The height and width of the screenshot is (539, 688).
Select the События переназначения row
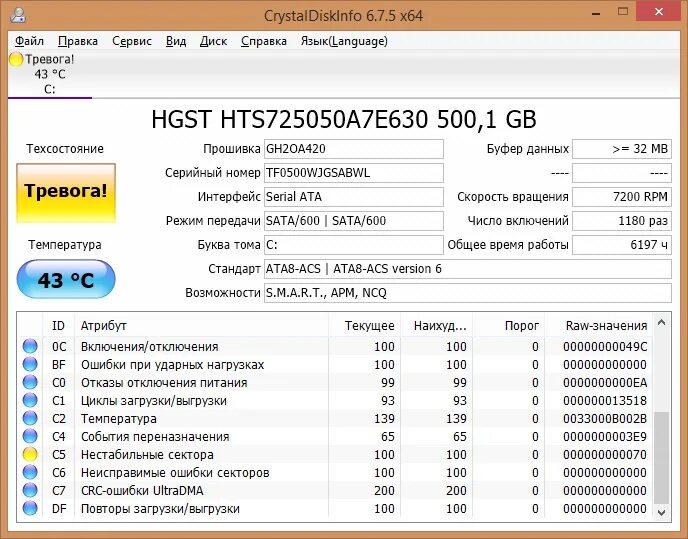tap(335, 436)
